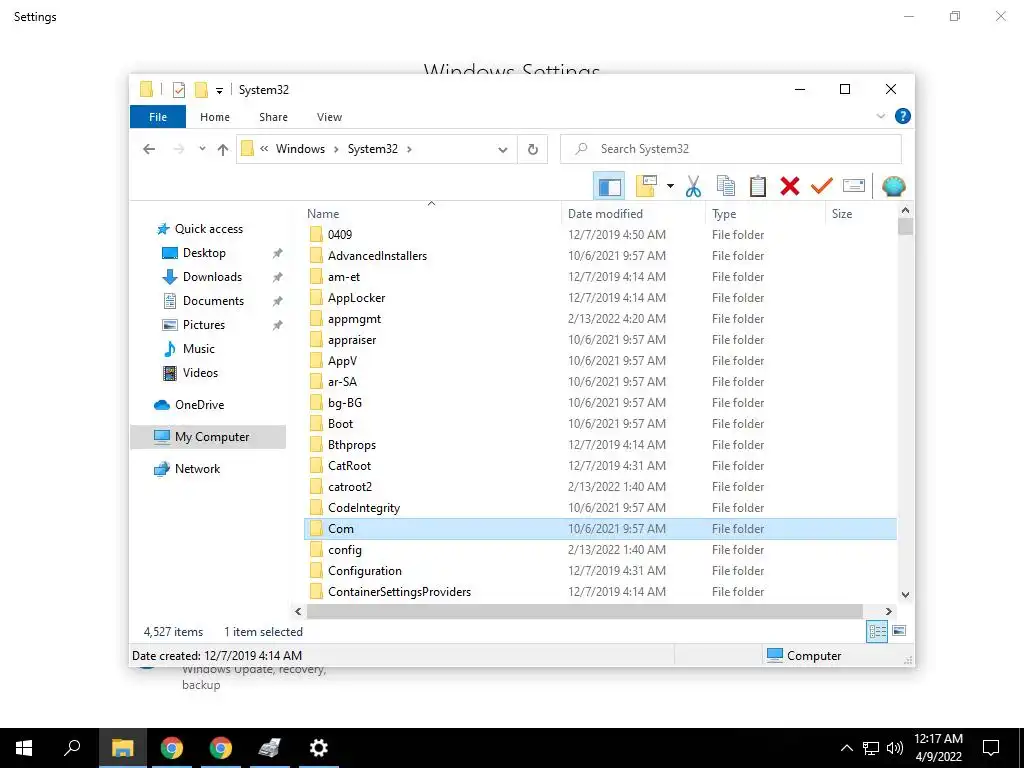Switch to Details view button

[x=877, y=631]
